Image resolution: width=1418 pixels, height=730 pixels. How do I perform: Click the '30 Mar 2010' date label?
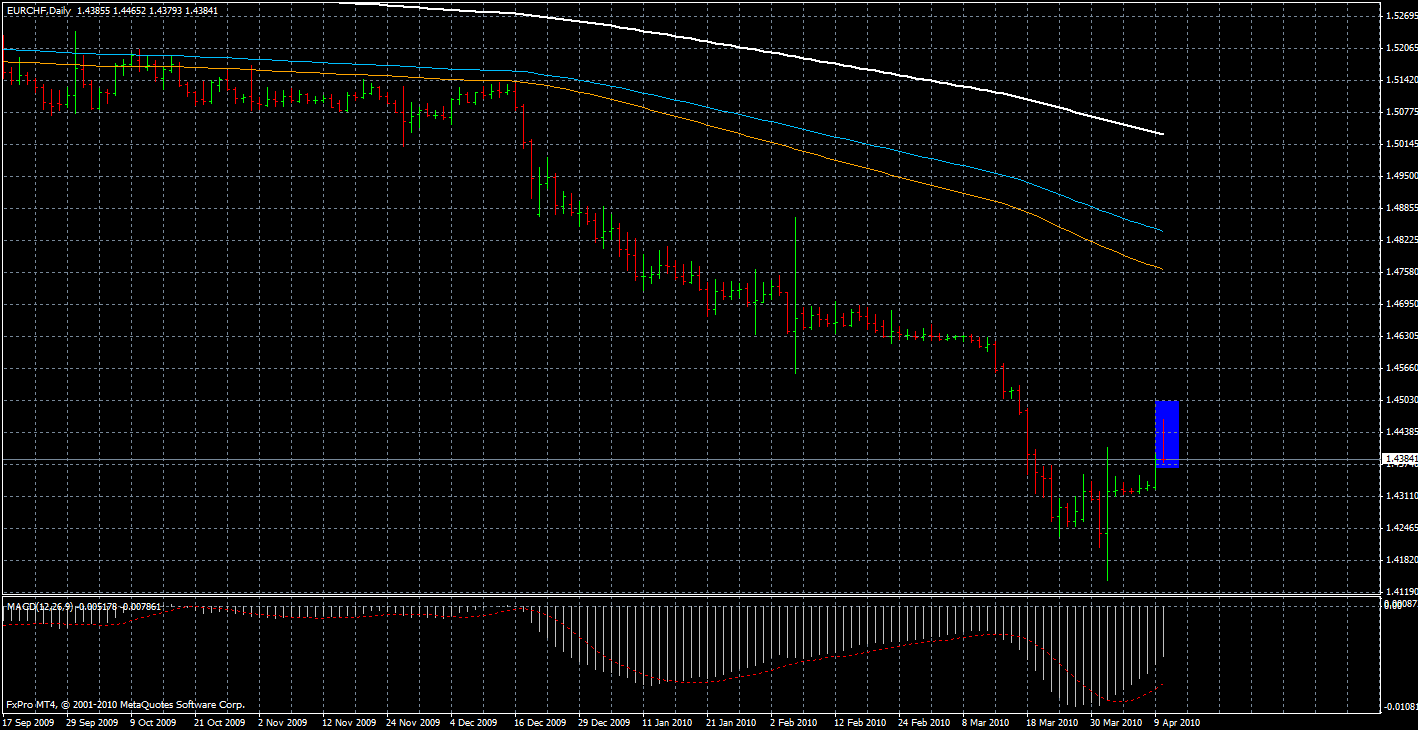1115,722
